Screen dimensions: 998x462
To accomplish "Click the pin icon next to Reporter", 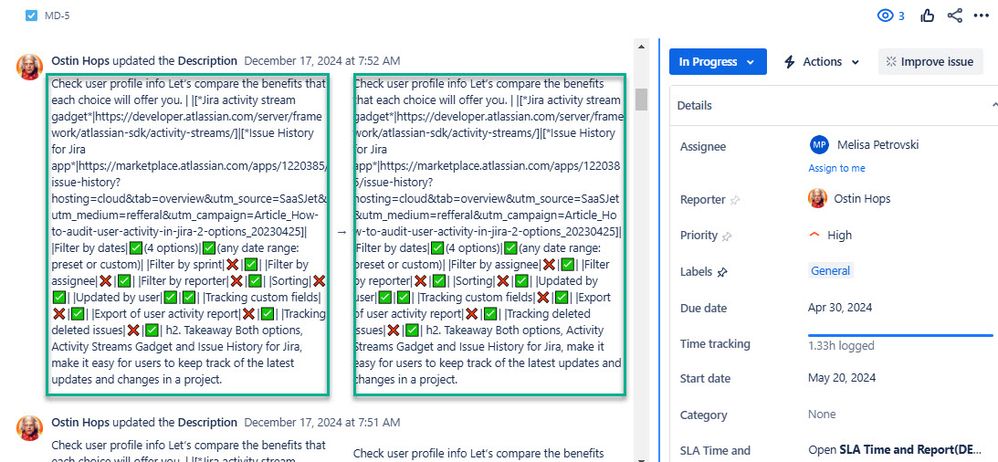I will point(735,200).
